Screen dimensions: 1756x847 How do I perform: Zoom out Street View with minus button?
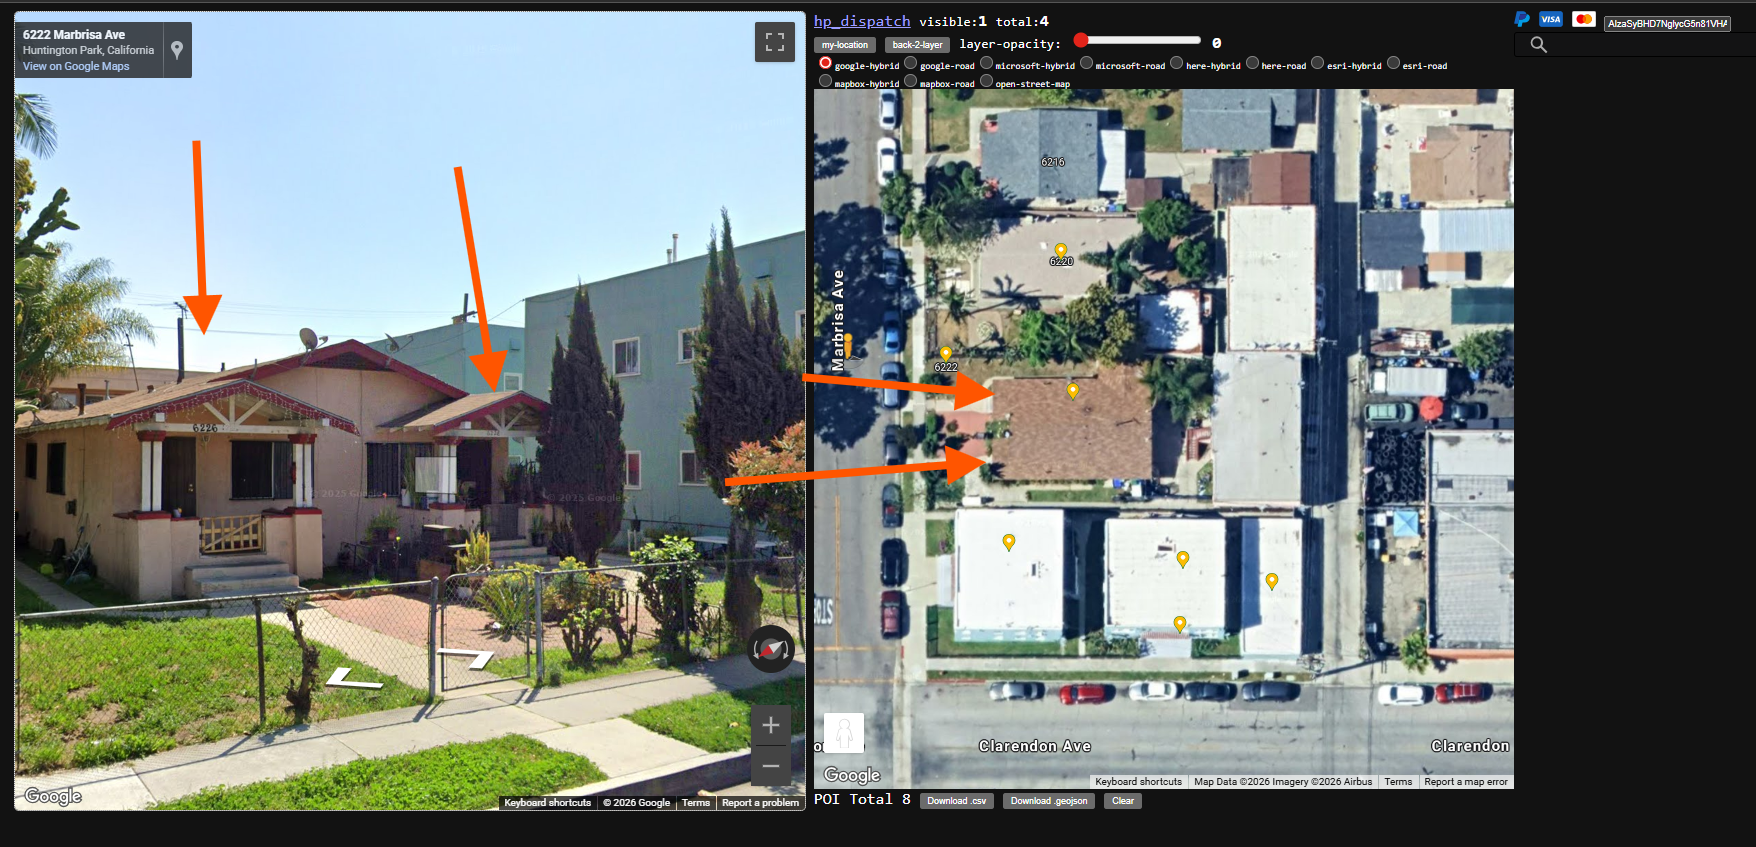pyautogui.click(x=771, y=766)
